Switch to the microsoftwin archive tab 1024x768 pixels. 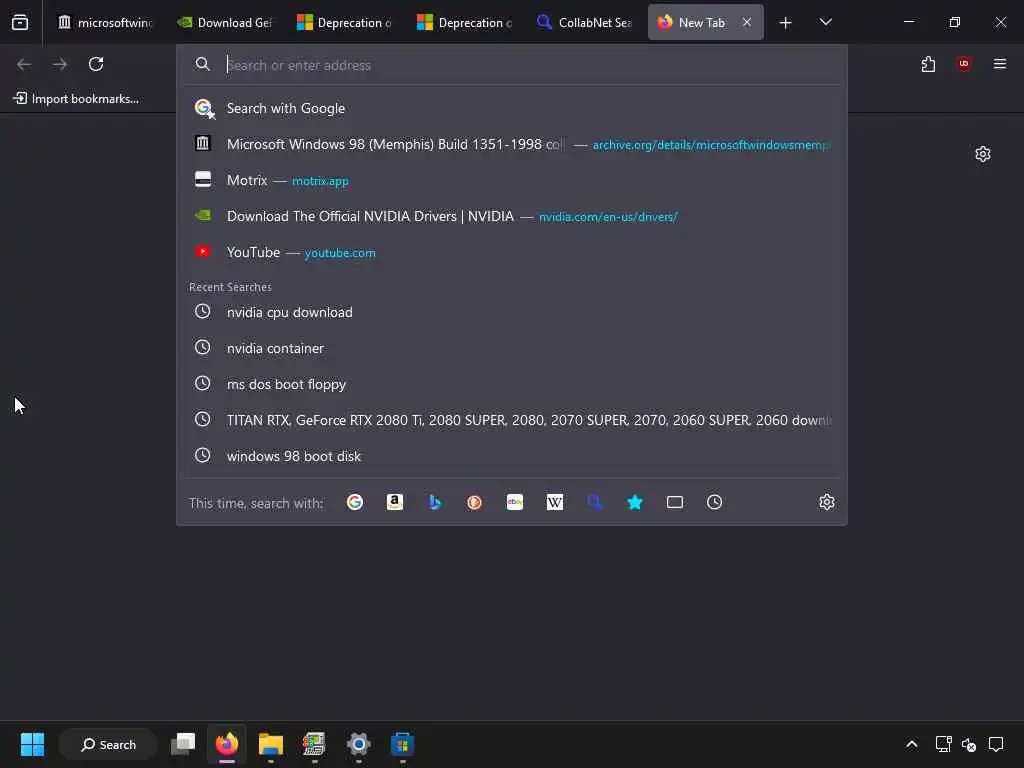(104, 22)
